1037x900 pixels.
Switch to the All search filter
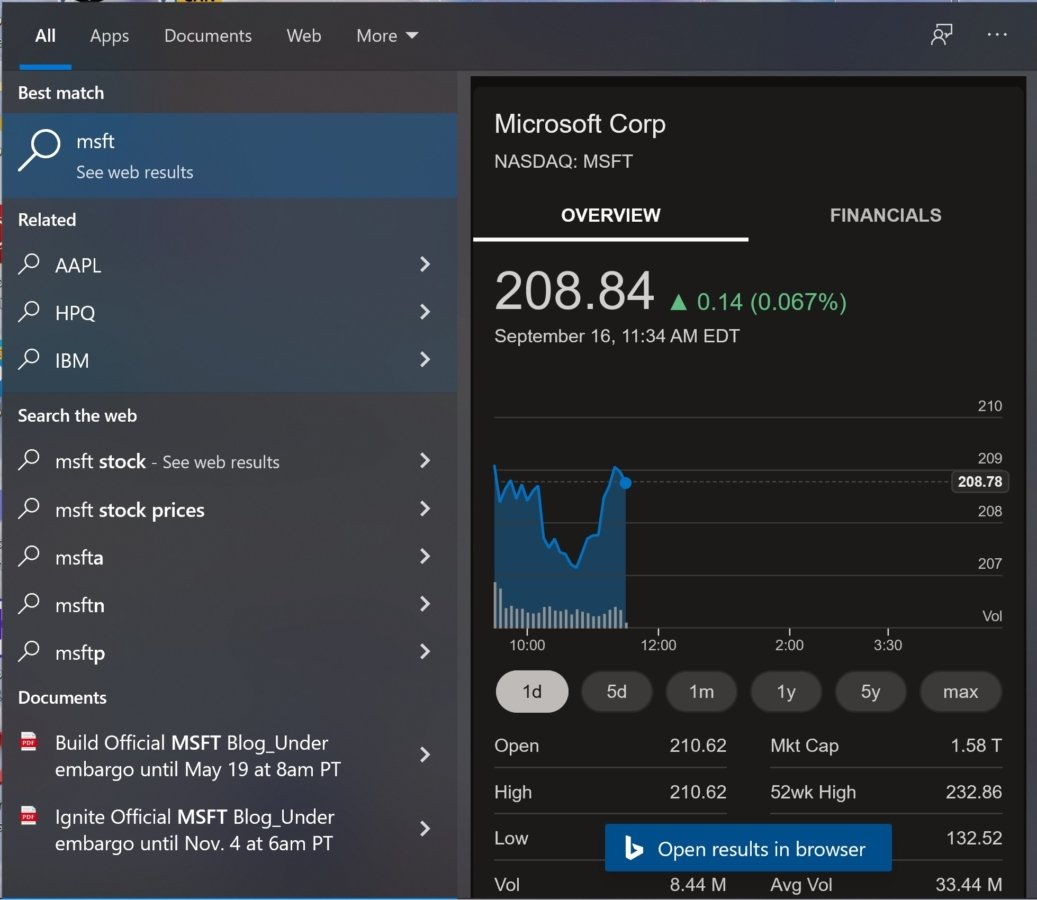(x=45, y=36)
